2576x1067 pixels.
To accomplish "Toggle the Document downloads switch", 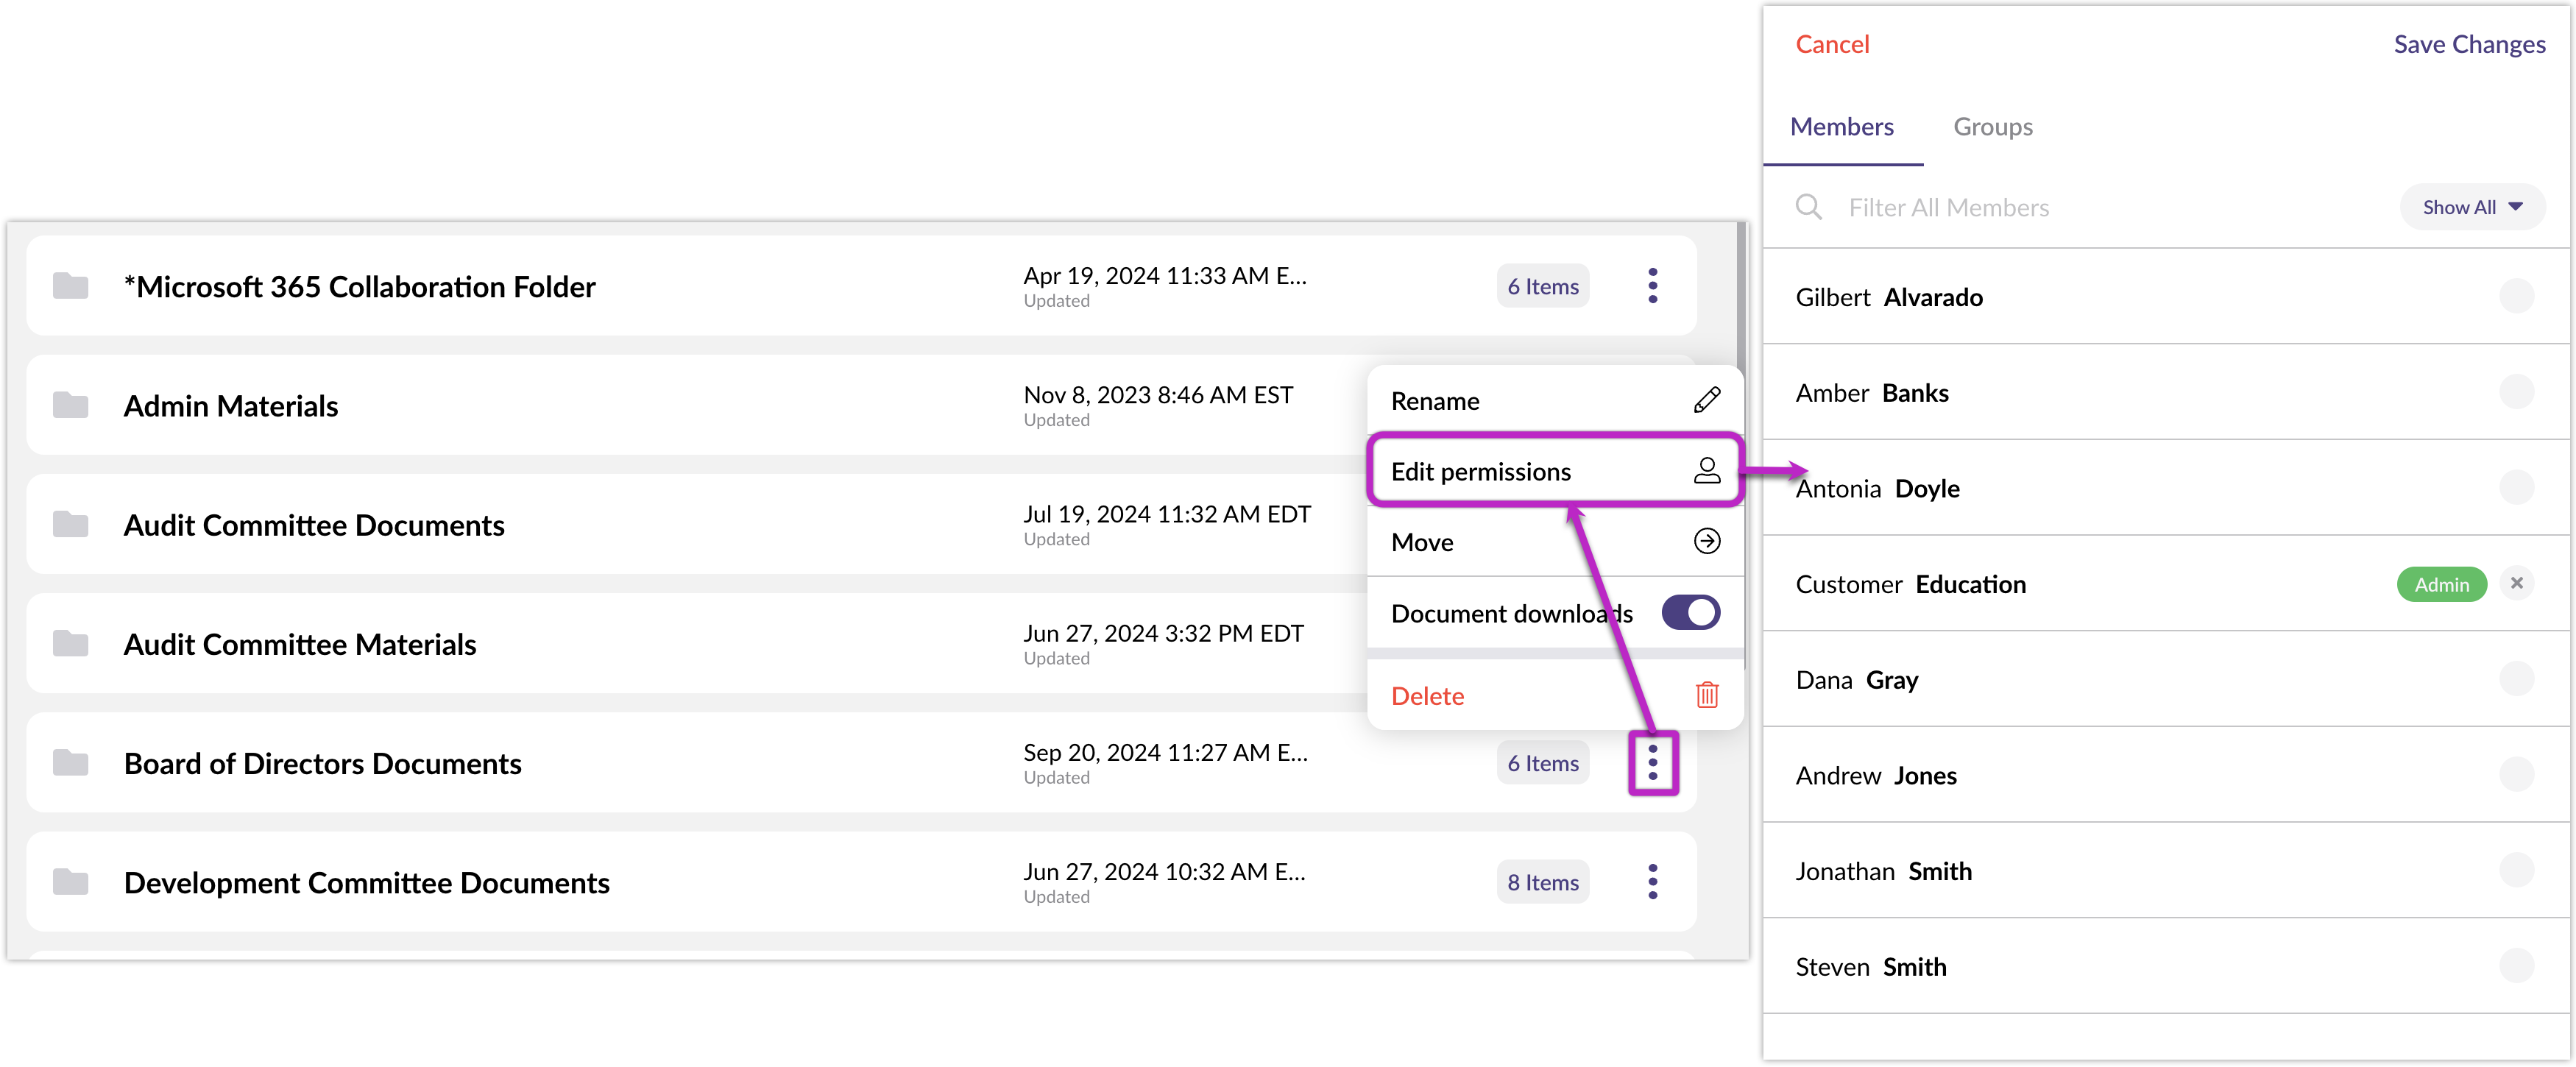I will (x=1690, y=613).
